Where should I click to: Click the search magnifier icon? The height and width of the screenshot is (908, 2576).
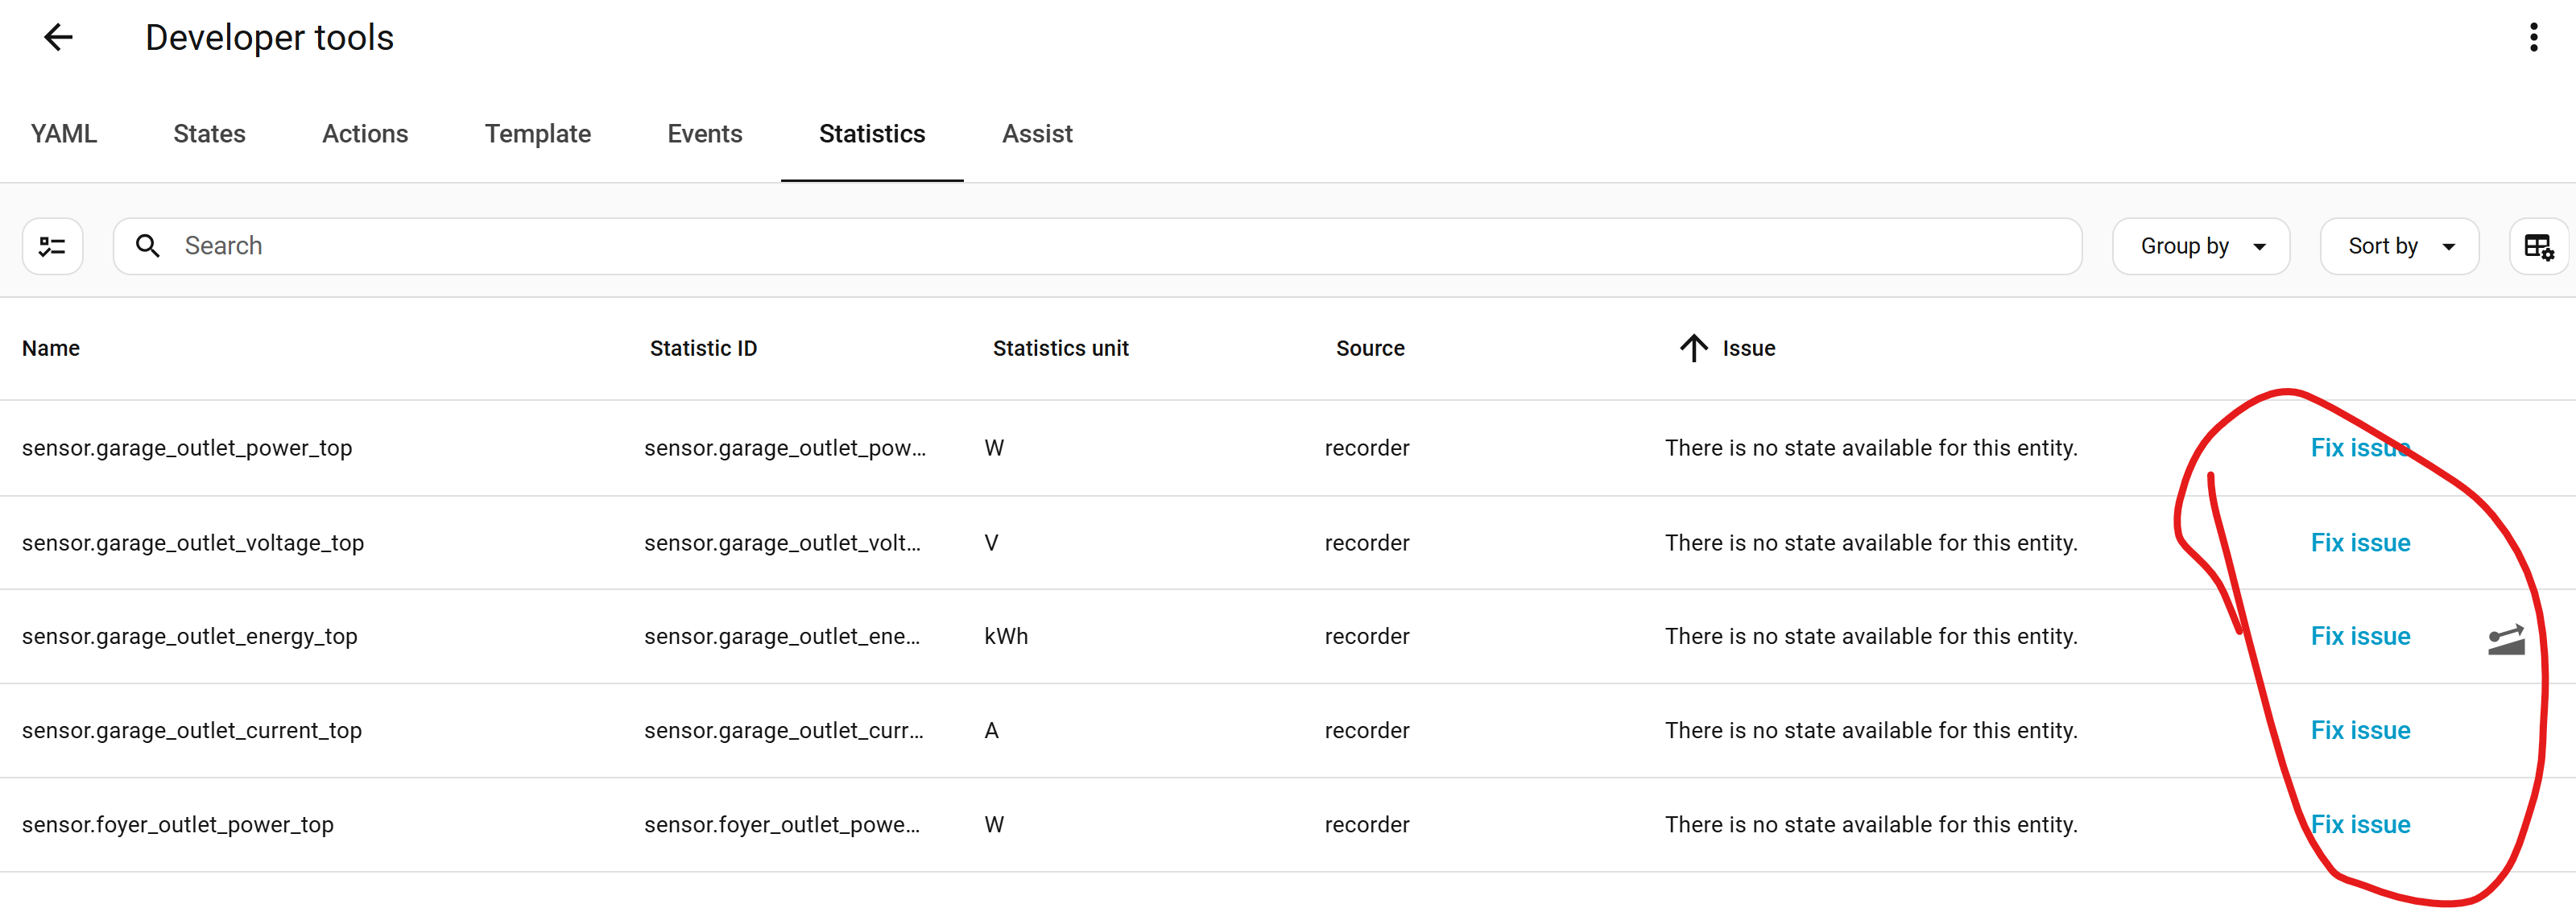coord(148,246)
